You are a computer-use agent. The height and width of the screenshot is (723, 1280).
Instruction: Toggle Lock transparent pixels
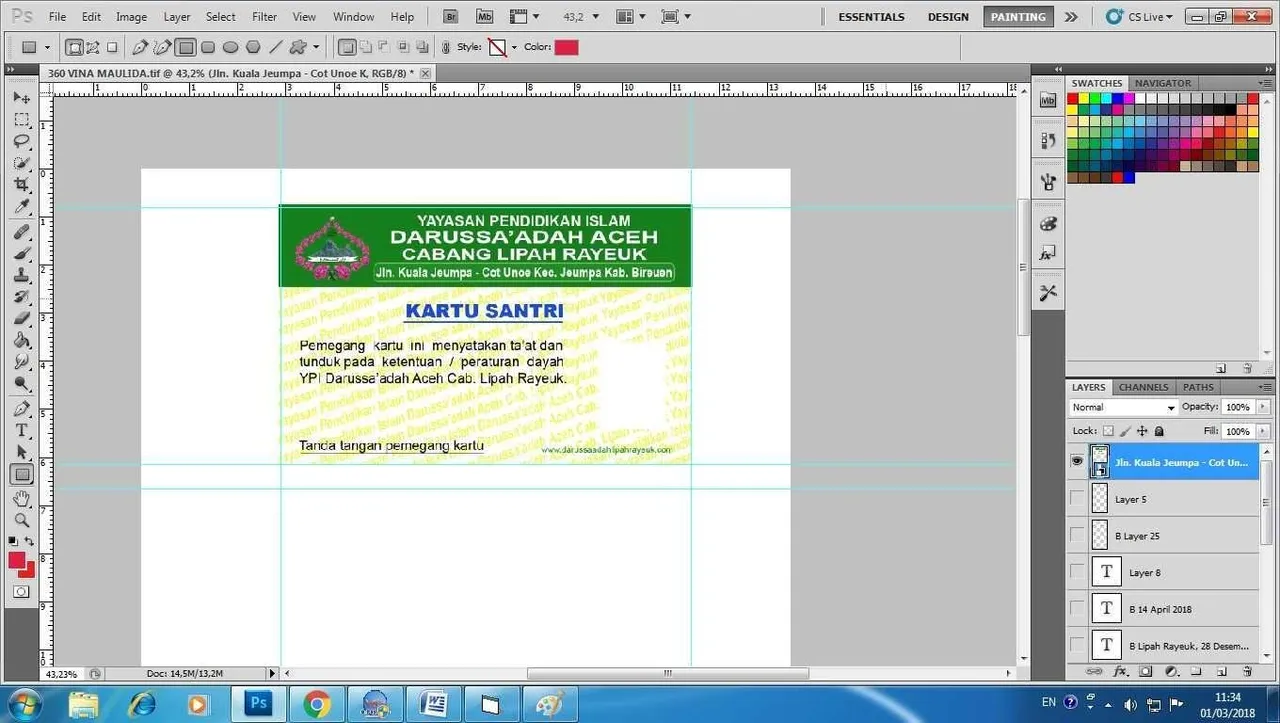click(x=1108, y=431)
